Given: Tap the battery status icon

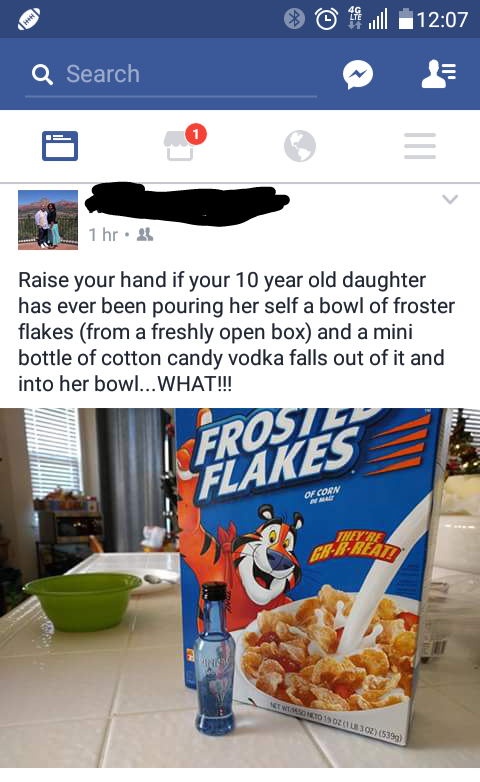Looking at the screenshot, I should pos(406,19).
